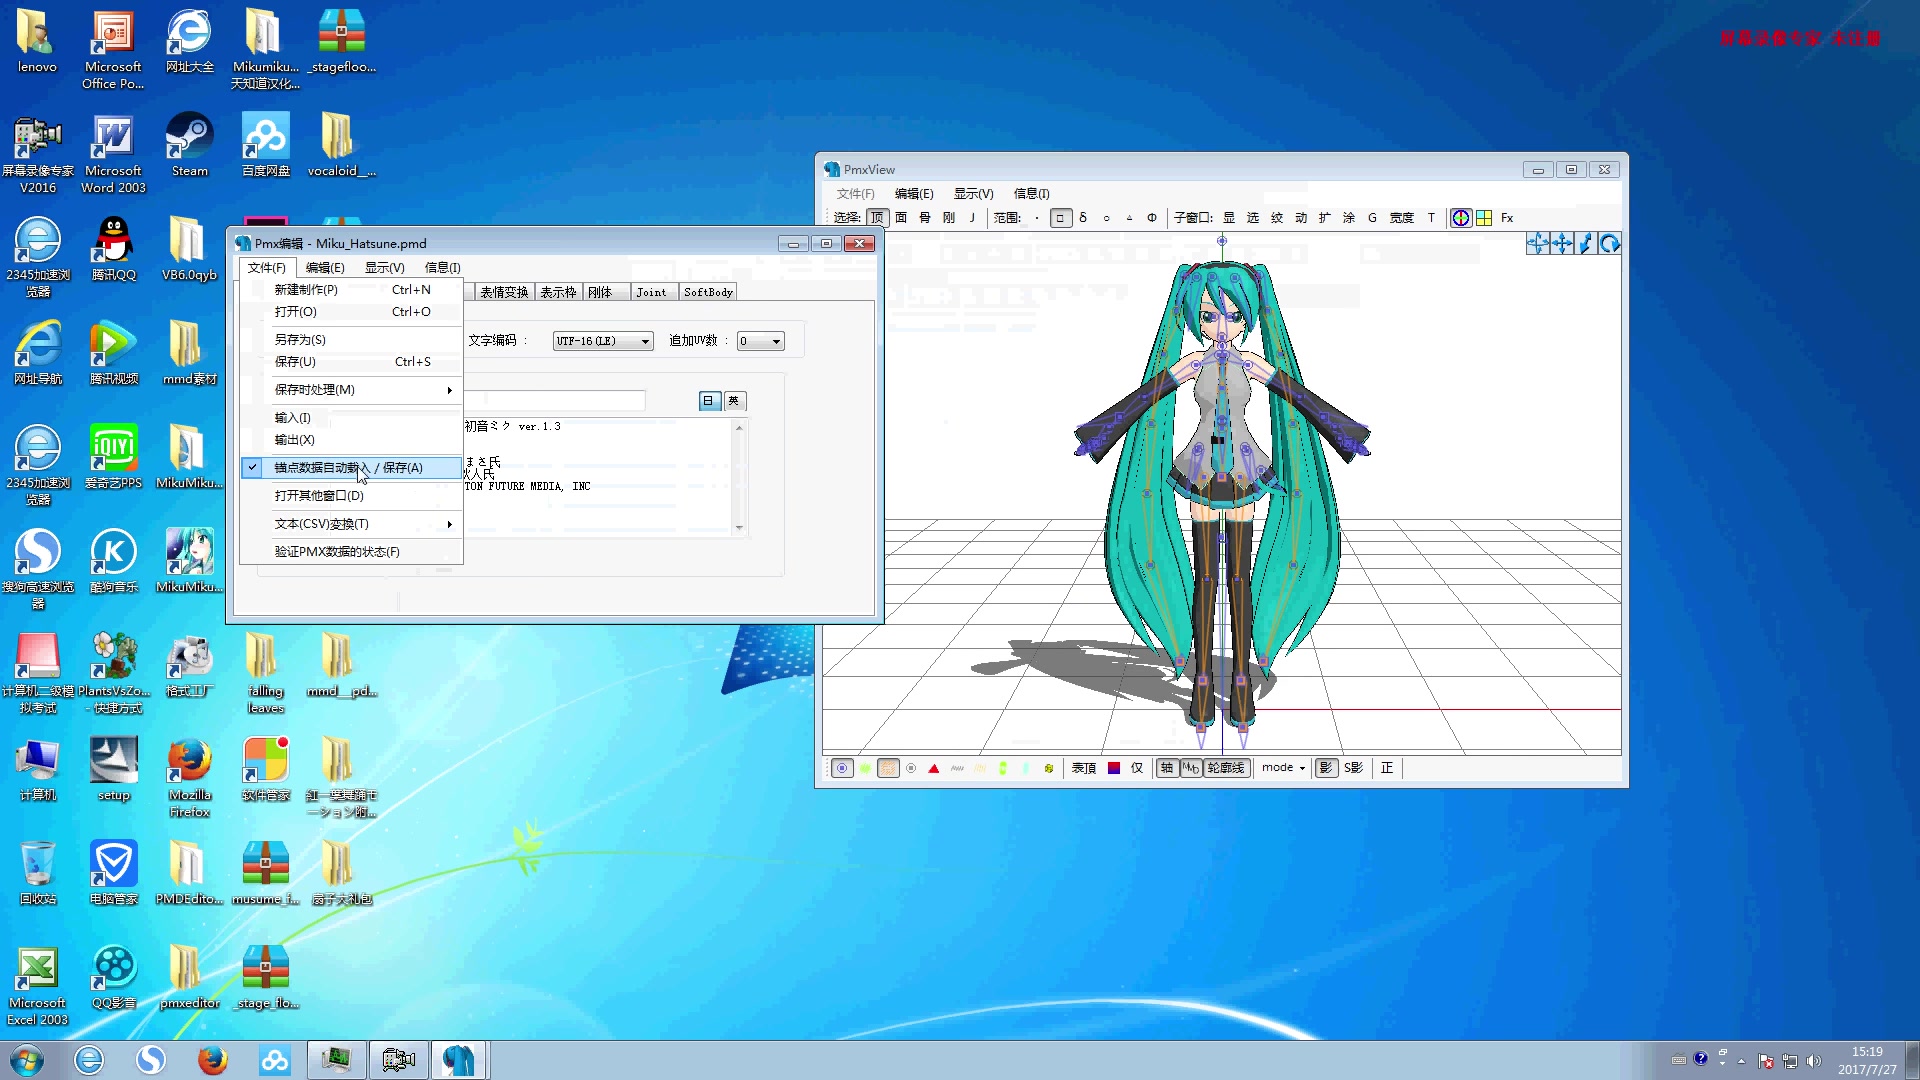Toggle 锚点数据自动载入/保存 checked option
Viewport: 1920px width, 1080px height.
tap(350, 467)
